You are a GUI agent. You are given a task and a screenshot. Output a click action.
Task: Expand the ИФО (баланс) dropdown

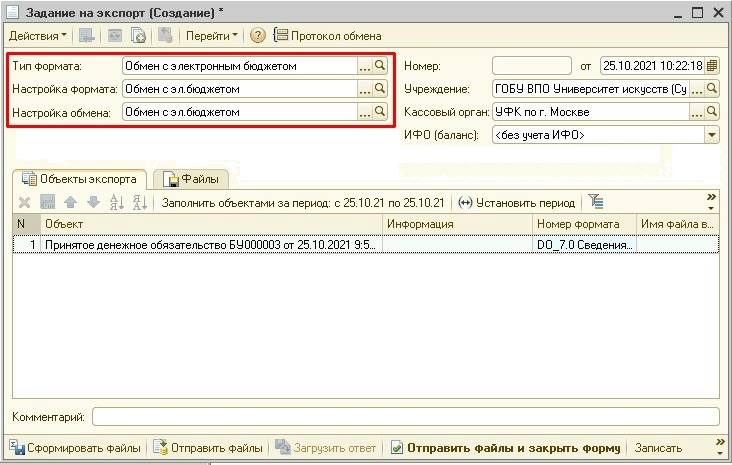click(x=712, y=135)
